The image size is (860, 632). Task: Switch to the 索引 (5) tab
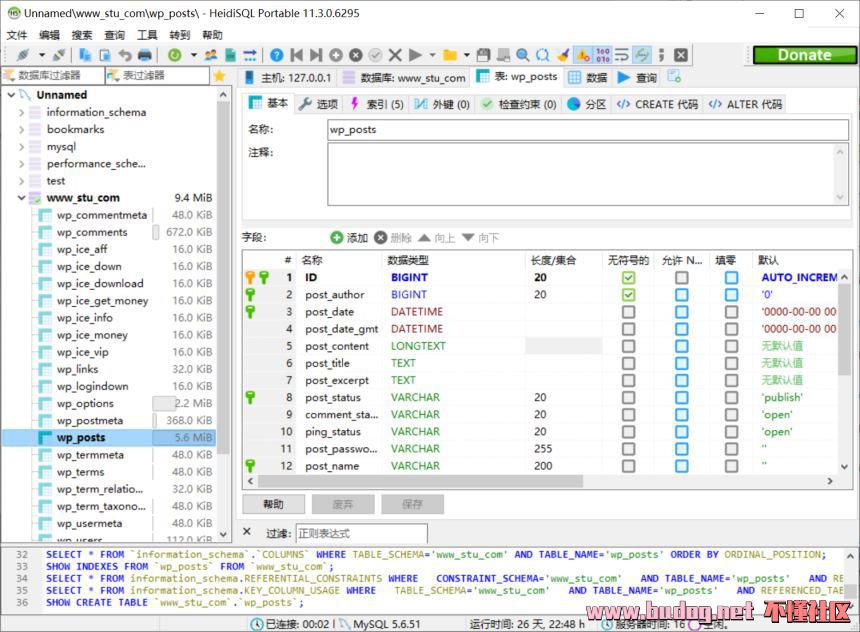(x=377, y=104)
